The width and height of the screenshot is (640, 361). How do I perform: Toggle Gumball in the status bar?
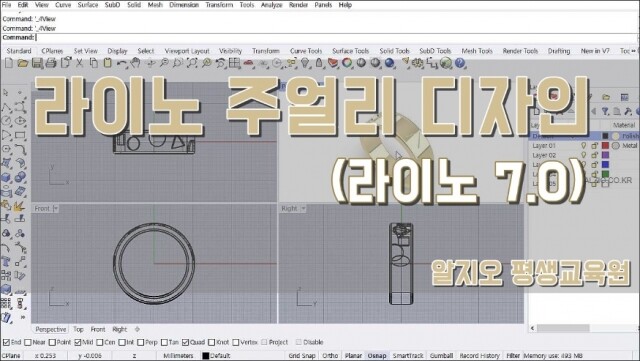pyautogui.click(x=441, y=356)
